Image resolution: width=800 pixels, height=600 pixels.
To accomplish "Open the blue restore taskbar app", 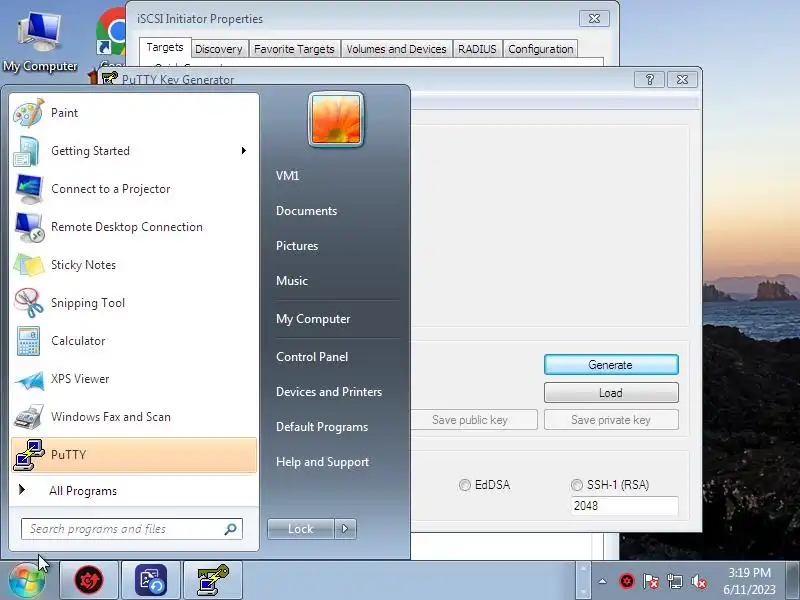I will pyautogui.click(x=151, y=581).
